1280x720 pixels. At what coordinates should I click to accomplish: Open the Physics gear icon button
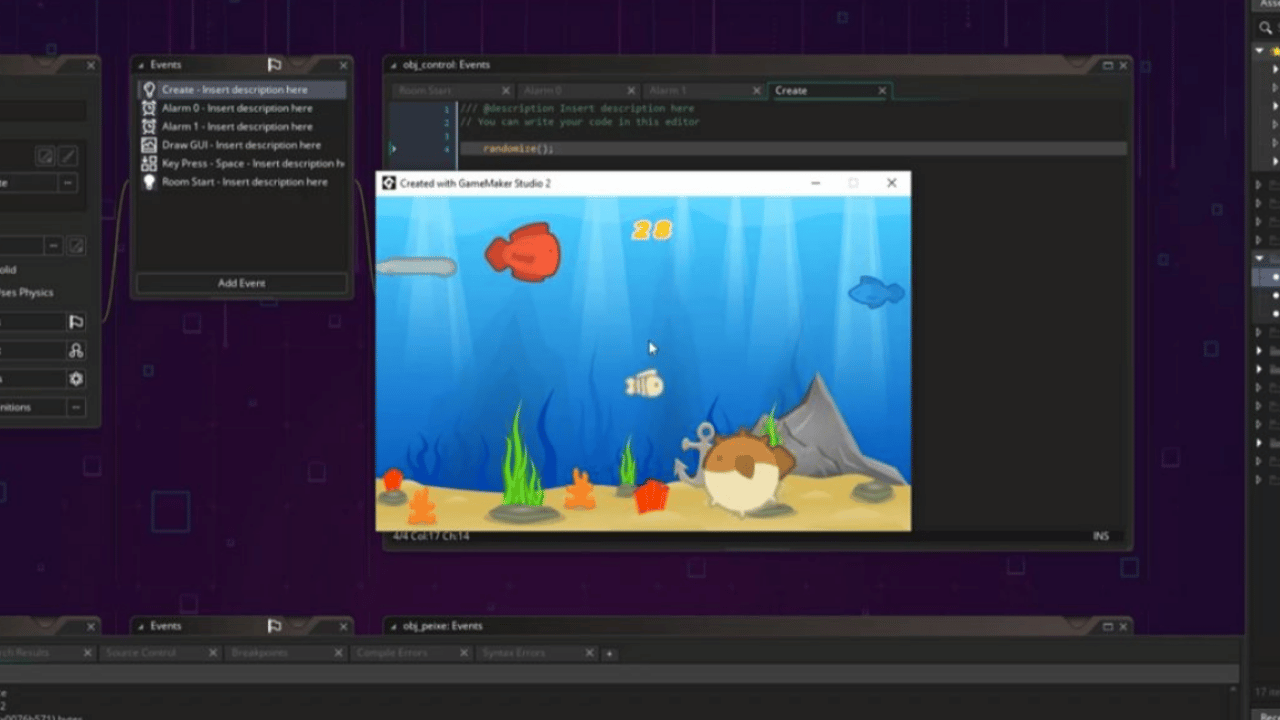coord(76,379)
